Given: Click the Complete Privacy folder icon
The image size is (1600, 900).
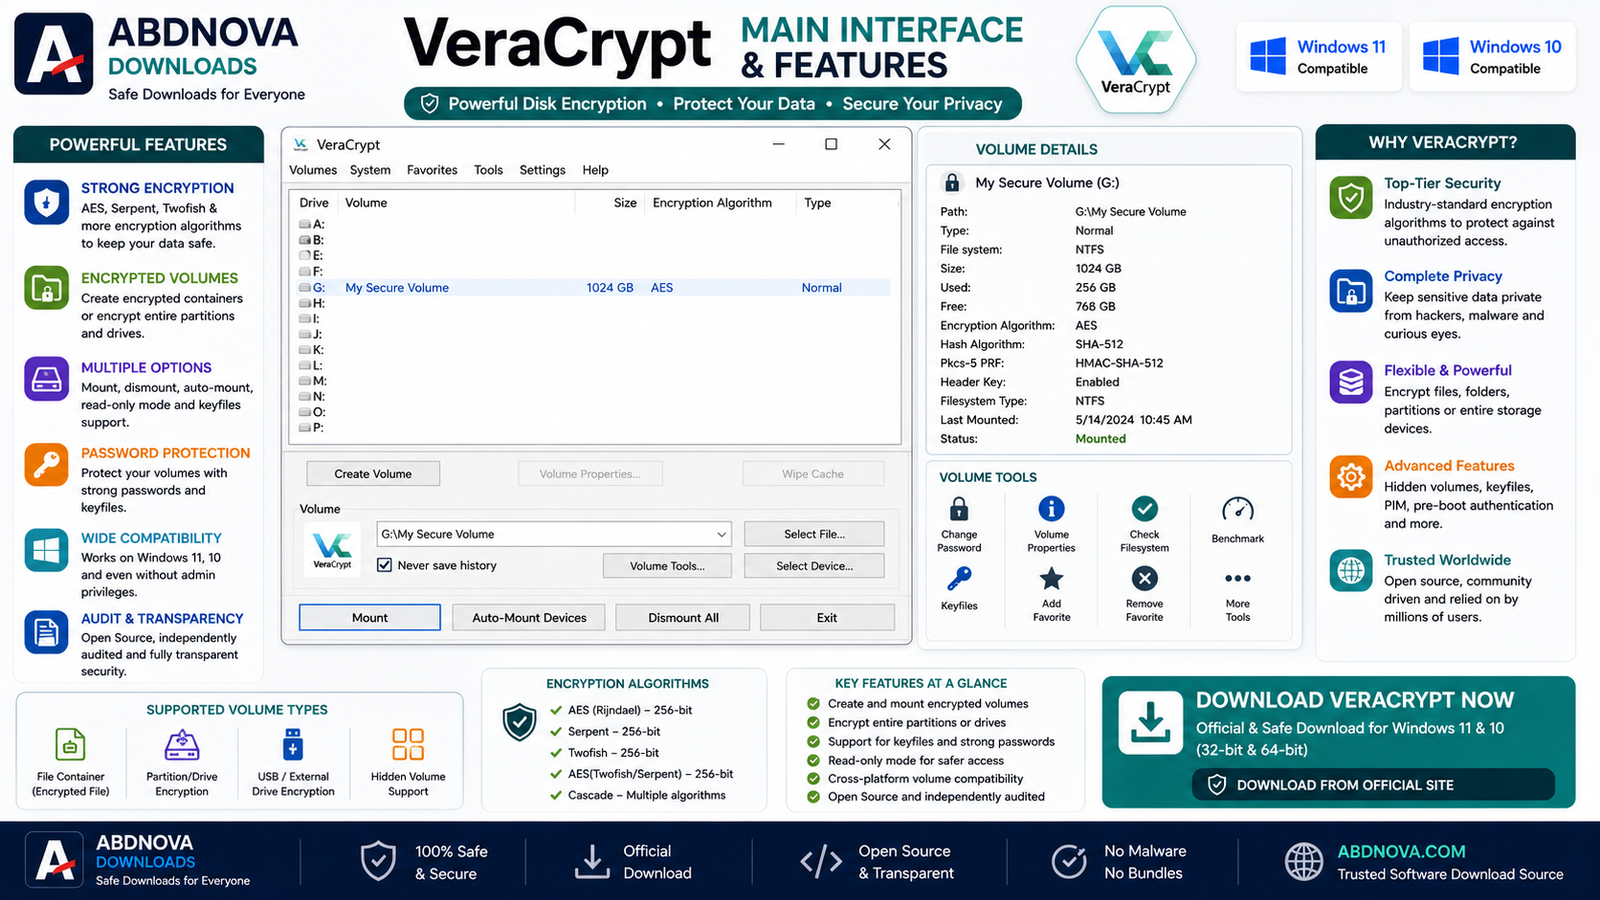Looking at the screenshot, I should [1351, 291].
